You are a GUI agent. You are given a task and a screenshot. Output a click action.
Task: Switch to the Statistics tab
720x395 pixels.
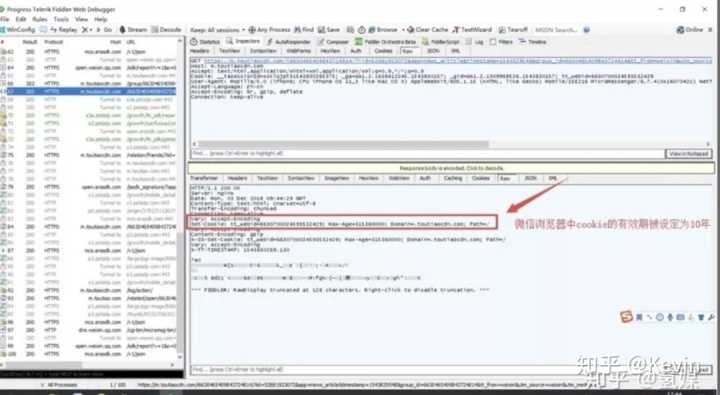pos(205,42)
